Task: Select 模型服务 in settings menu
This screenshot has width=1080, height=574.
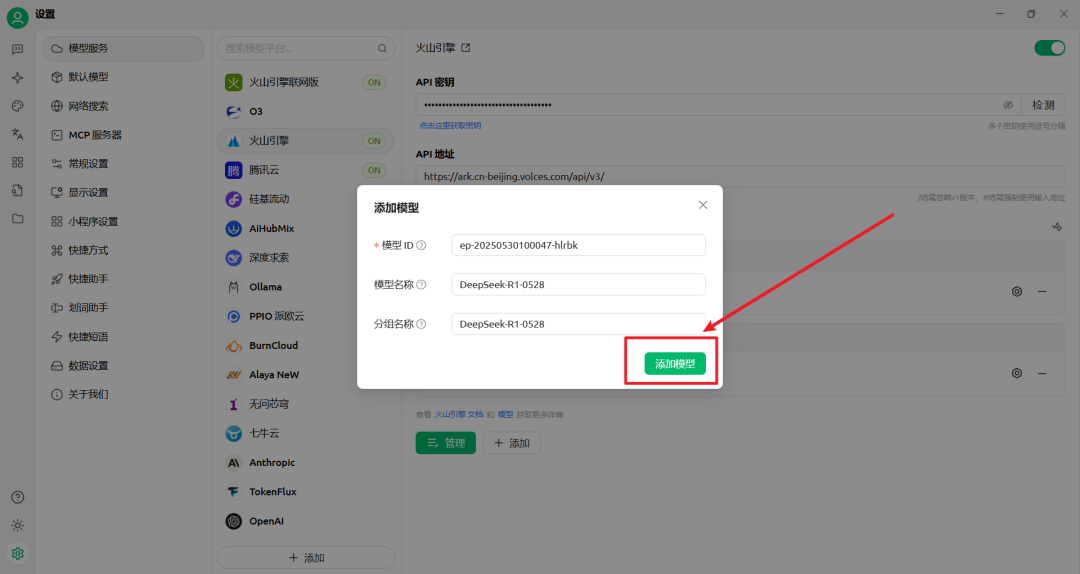Action: (x=123, y=48)
